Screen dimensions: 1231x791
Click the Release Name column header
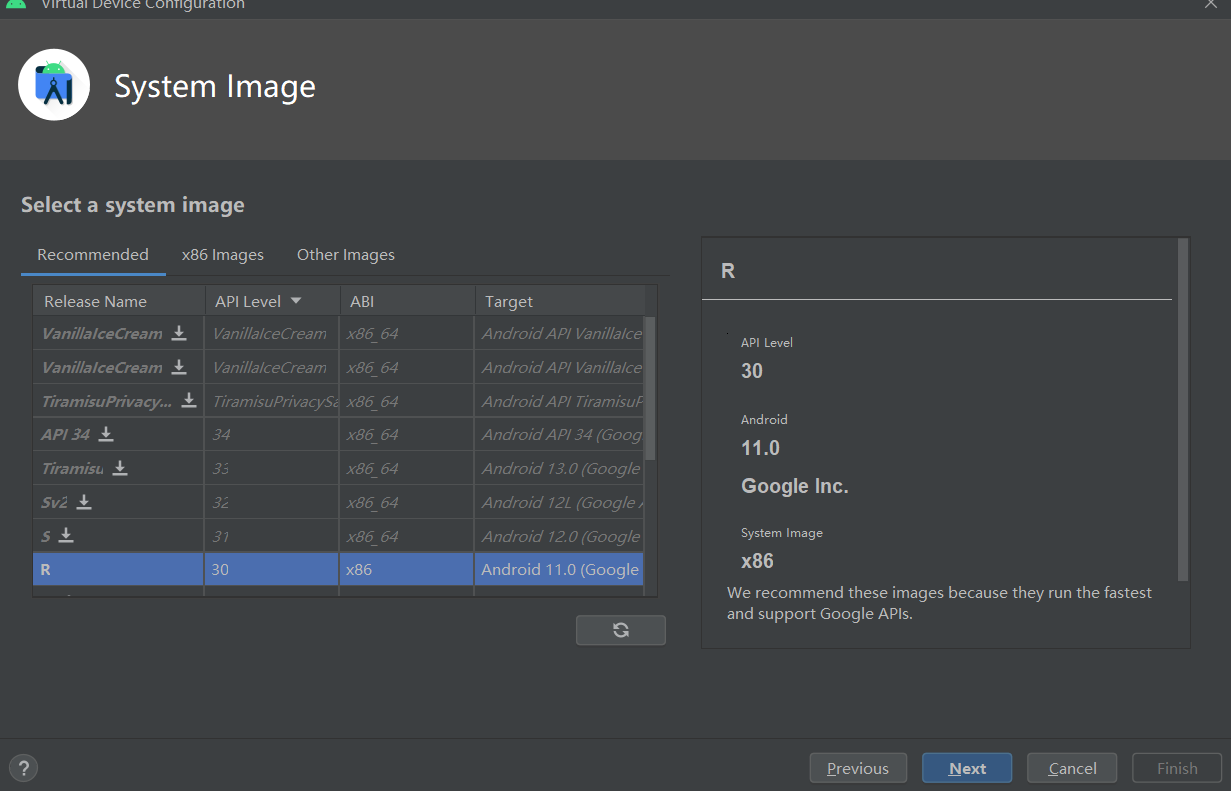(x=95, y=301)
